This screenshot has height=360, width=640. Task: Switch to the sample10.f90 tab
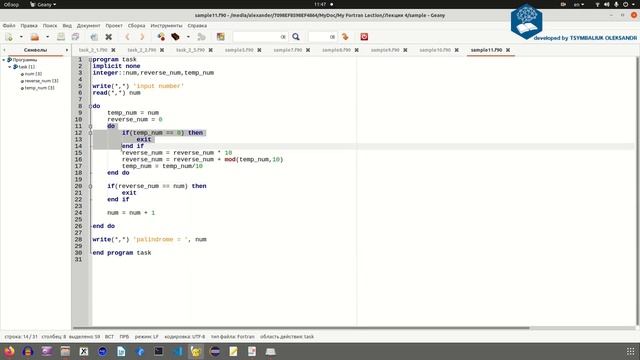[435, 50]
